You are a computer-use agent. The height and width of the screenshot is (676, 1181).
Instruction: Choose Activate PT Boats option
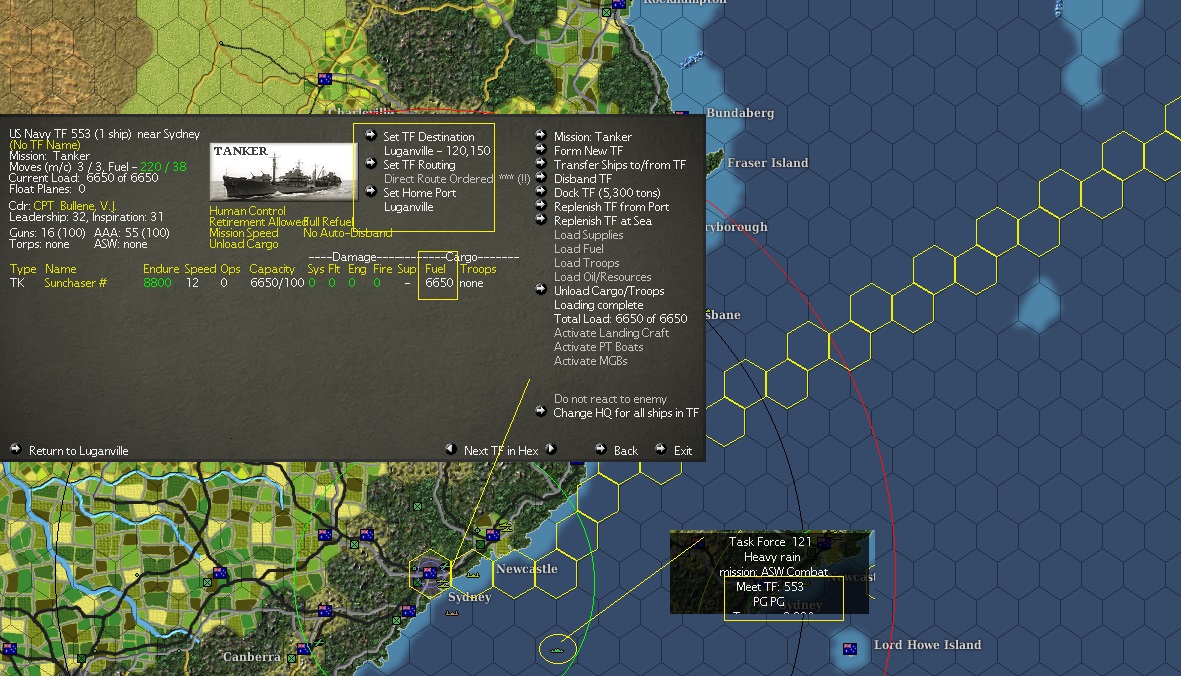point(598,347)
